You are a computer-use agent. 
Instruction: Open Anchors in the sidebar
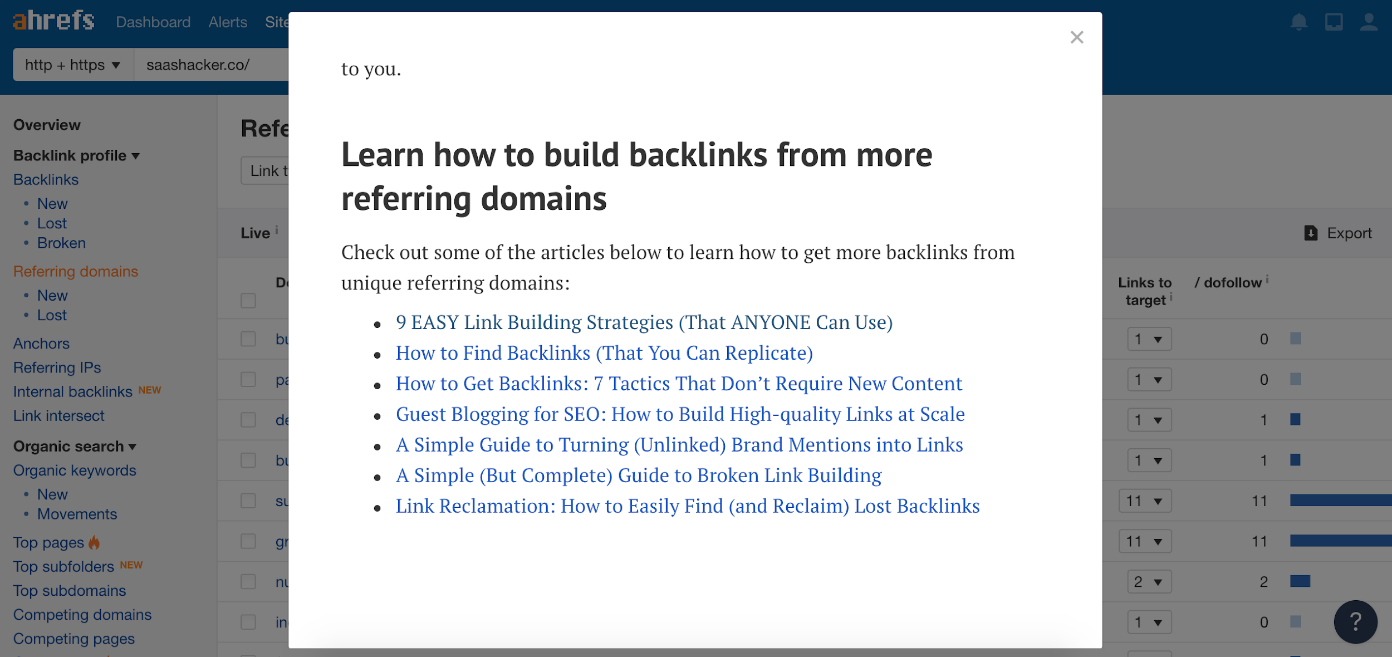pos(41,344)
